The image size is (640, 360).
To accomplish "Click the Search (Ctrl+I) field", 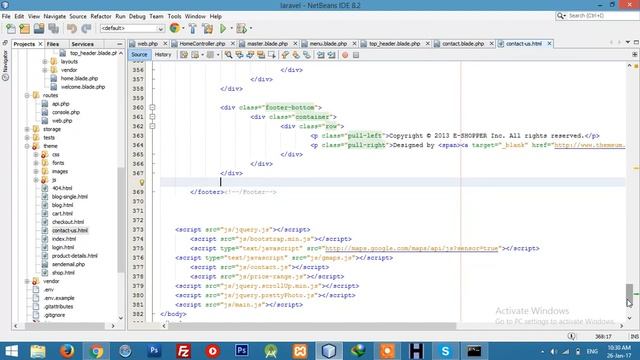I will (x=597, y=16).
